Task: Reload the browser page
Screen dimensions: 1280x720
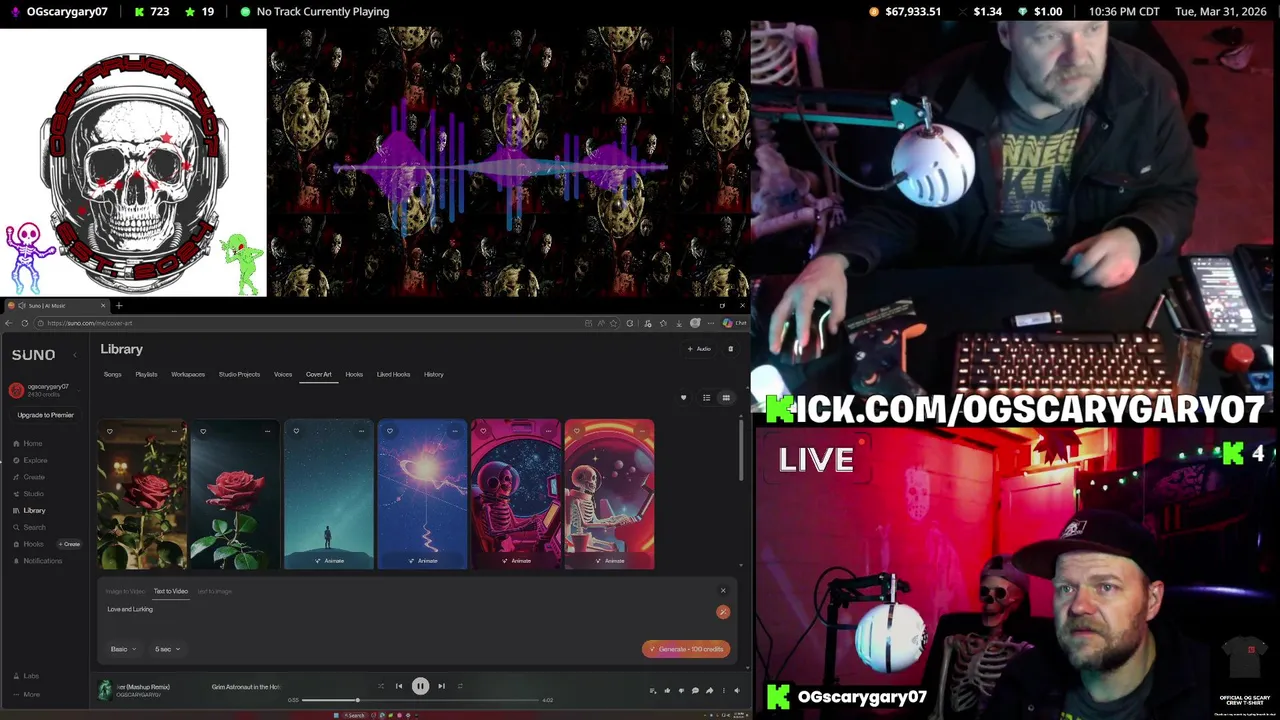Action: 25,323
